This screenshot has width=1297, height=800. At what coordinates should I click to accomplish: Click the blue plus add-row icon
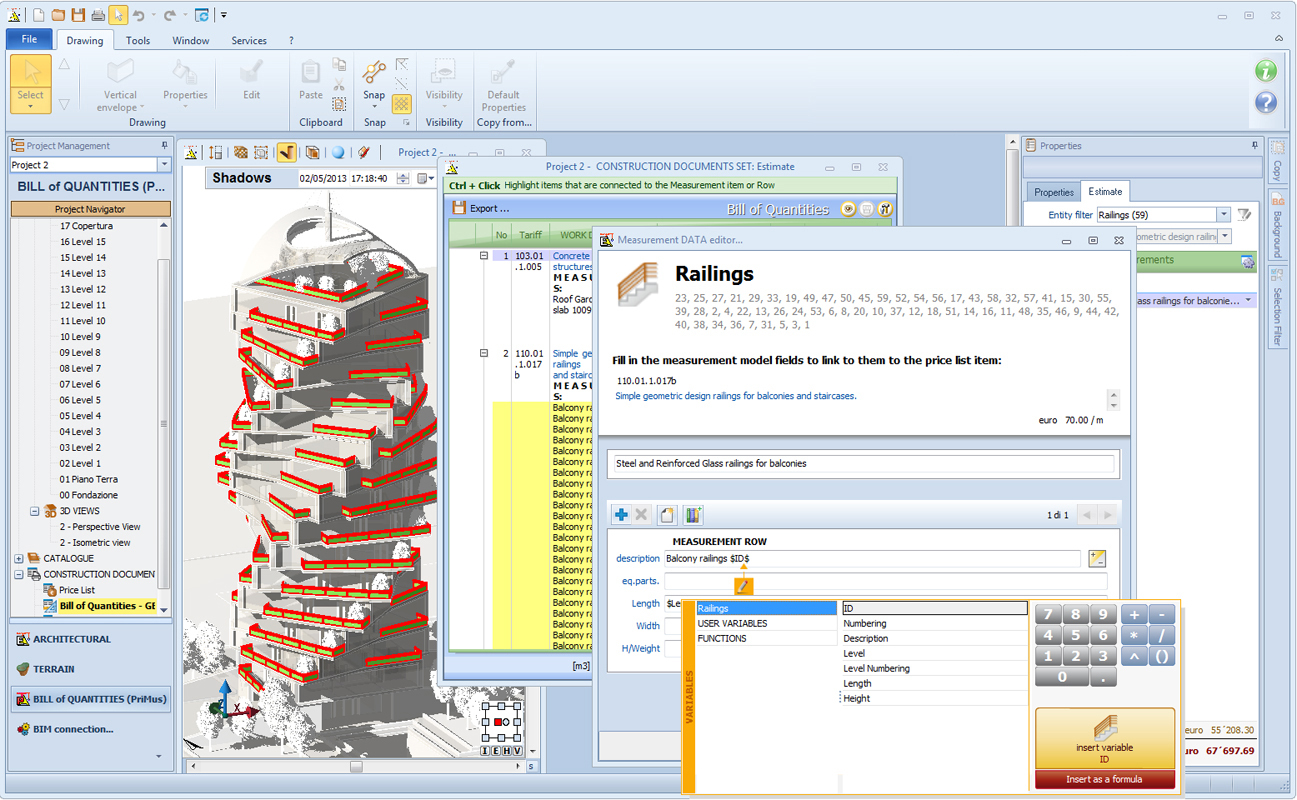621,515
